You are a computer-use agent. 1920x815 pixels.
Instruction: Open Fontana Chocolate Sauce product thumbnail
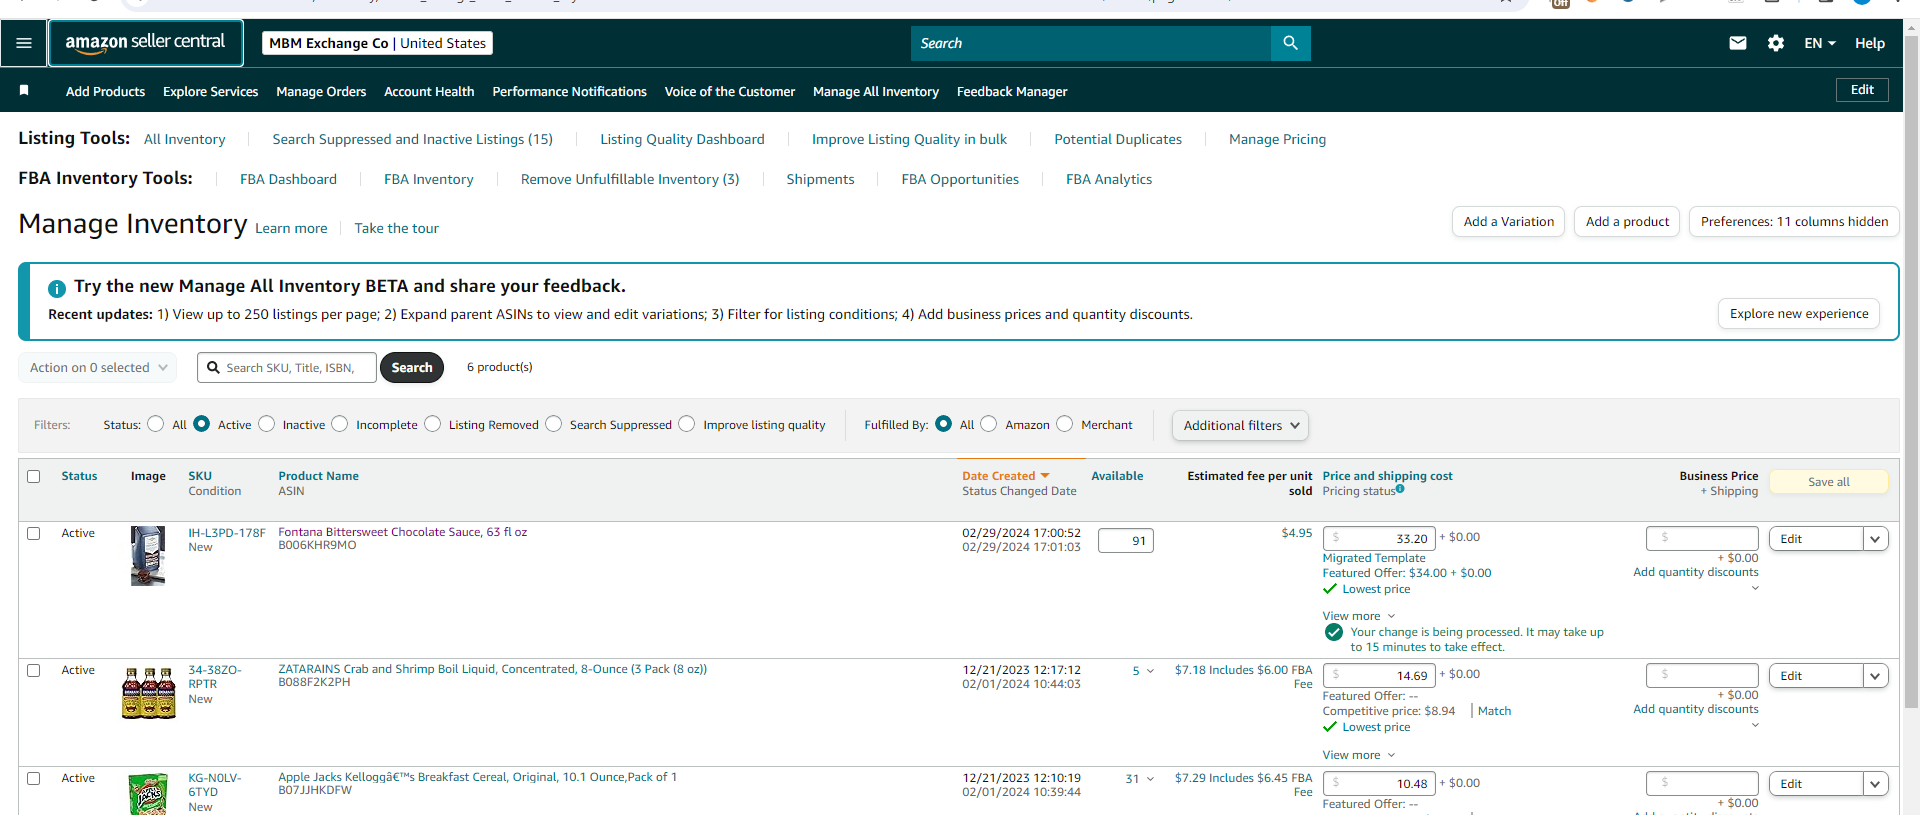point(148,555)
